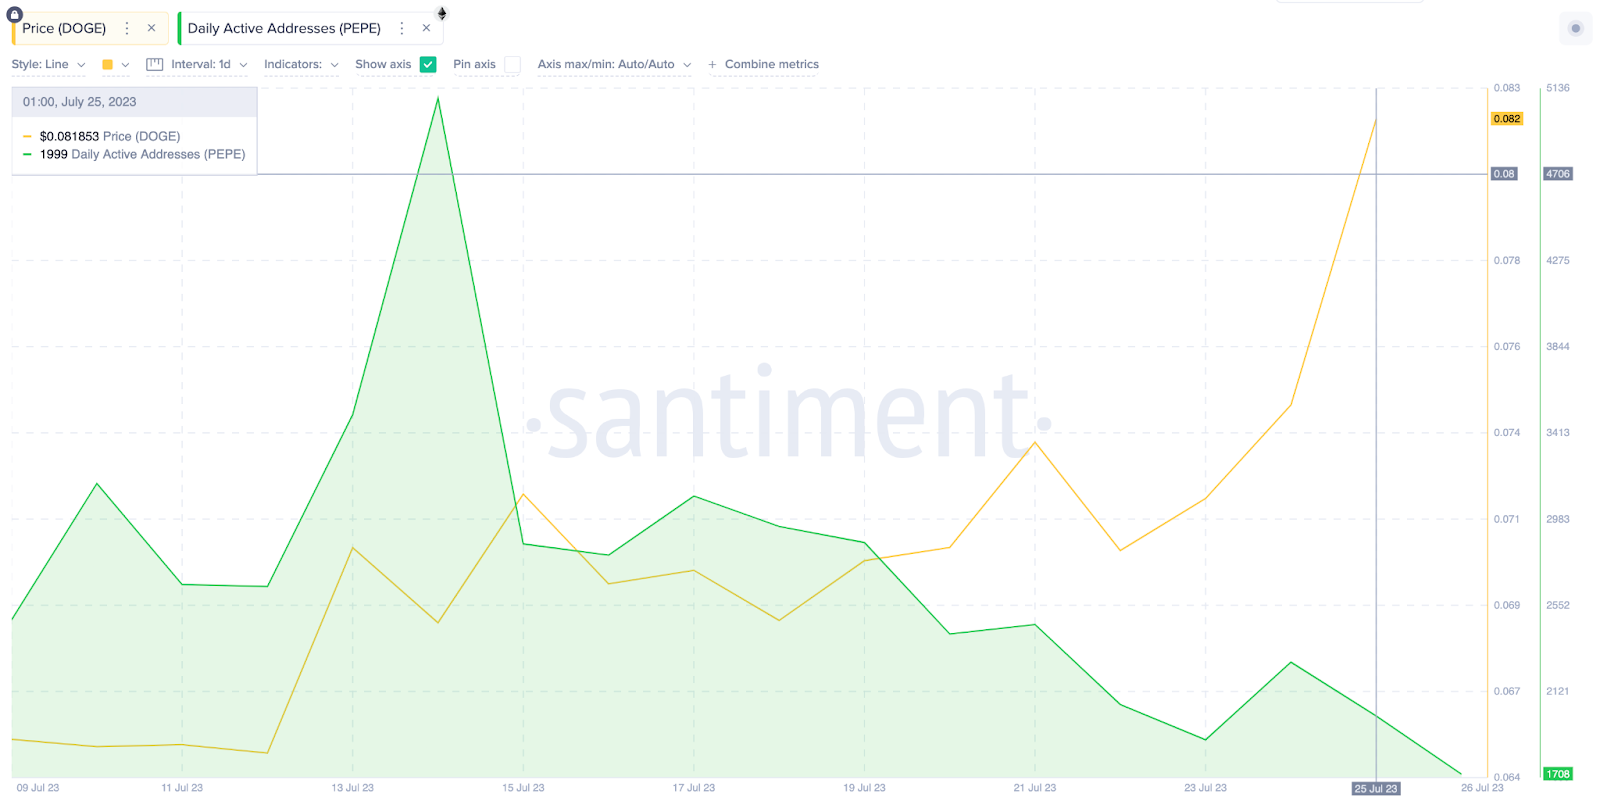
Task: Open the Axis max/min: Auto/Auto dropdown
Action: [x=614, y=64]
